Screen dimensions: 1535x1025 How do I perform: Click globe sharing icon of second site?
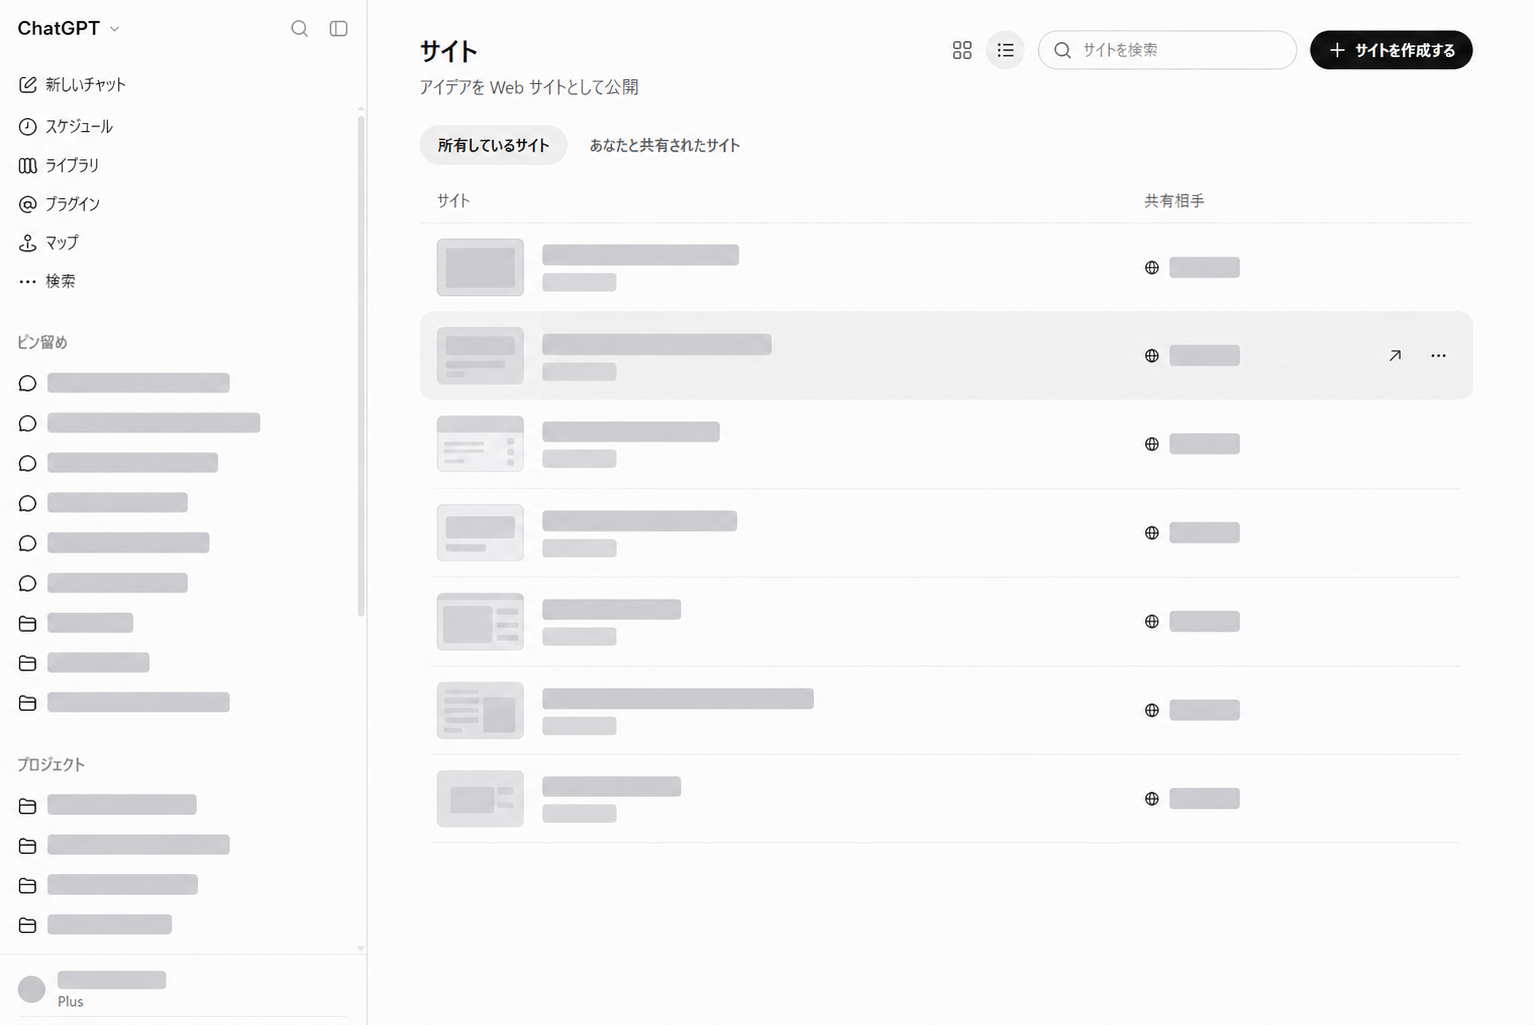1152,356
